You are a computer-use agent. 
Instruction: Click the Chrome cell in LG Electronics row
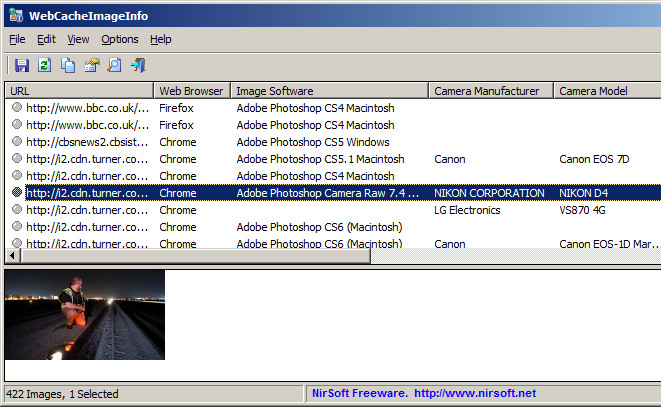tap(178, 210)
